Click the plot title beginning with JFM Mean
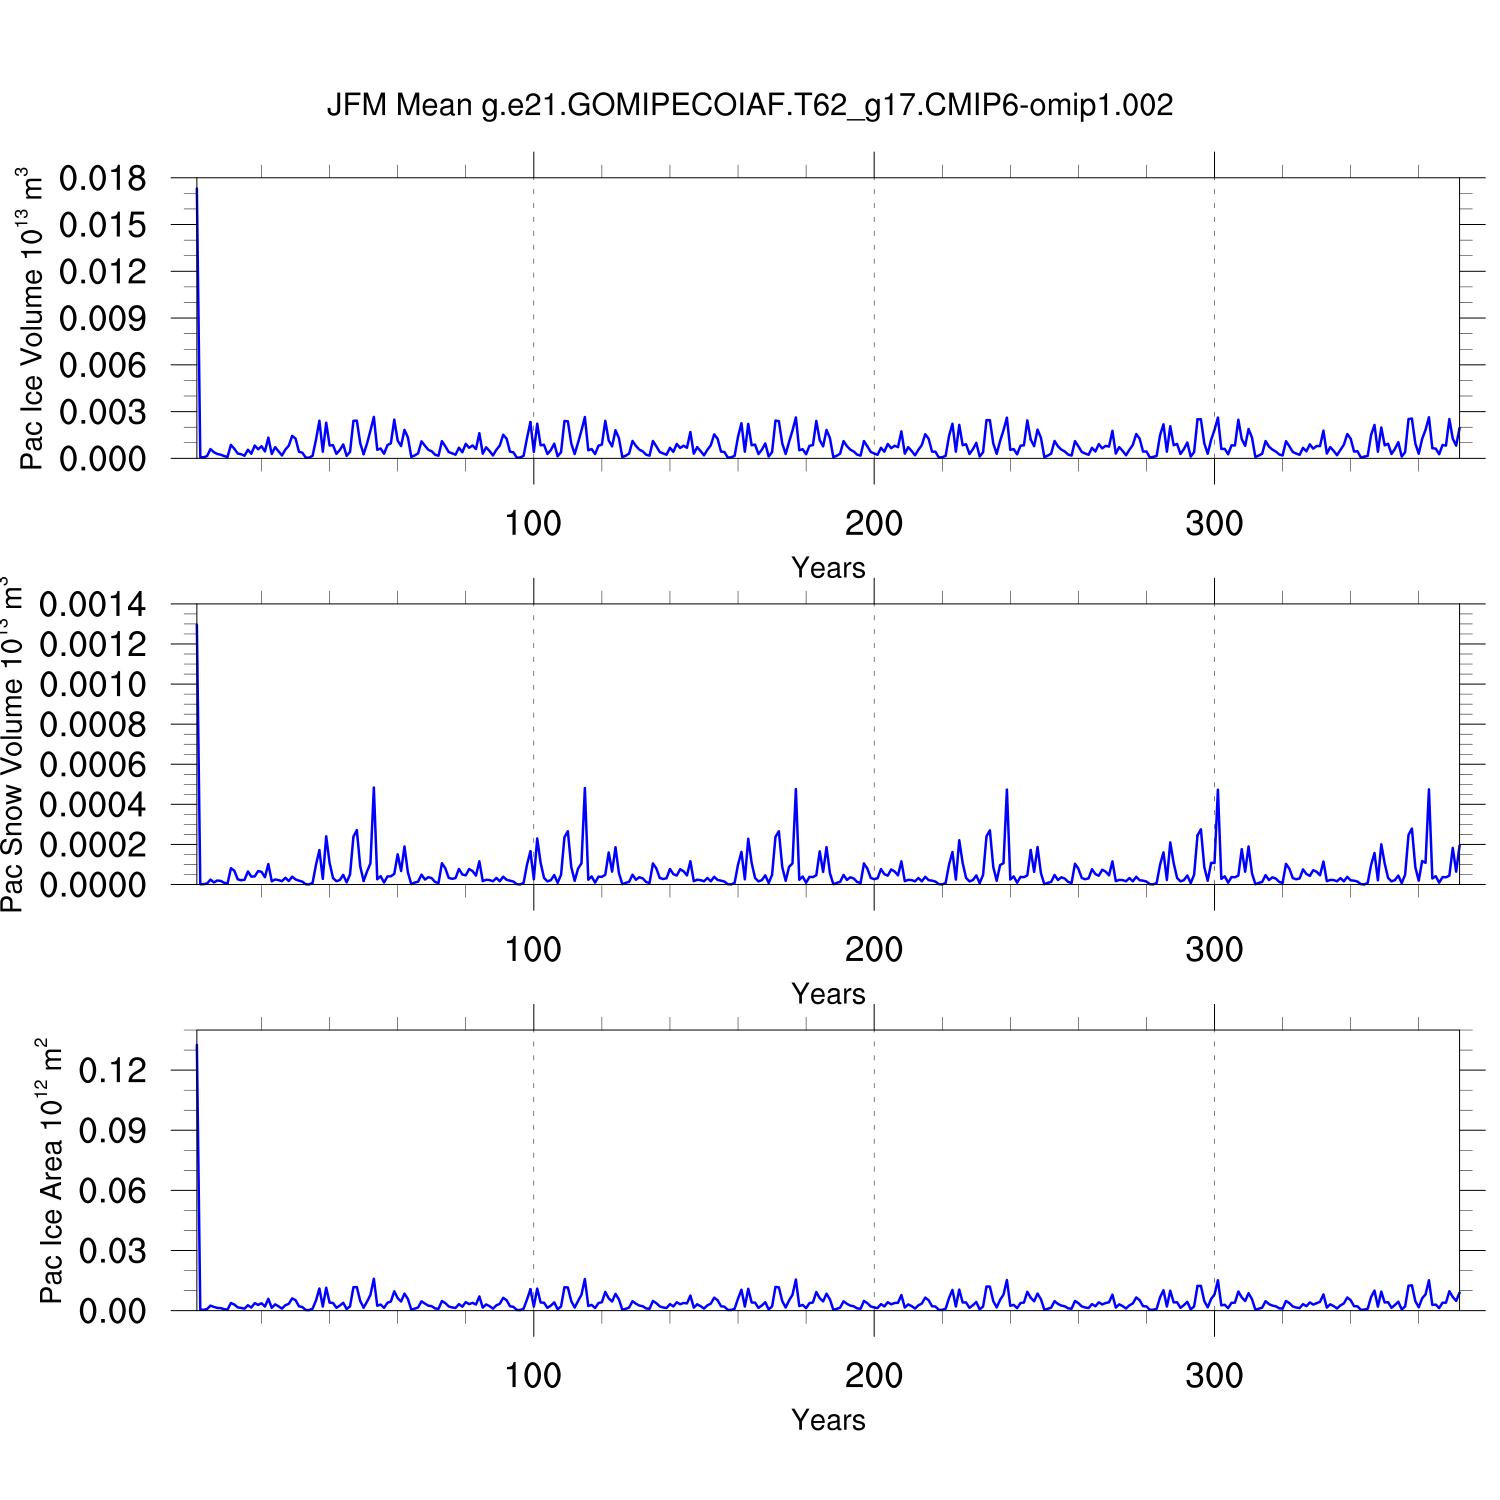 click(749, 105)
